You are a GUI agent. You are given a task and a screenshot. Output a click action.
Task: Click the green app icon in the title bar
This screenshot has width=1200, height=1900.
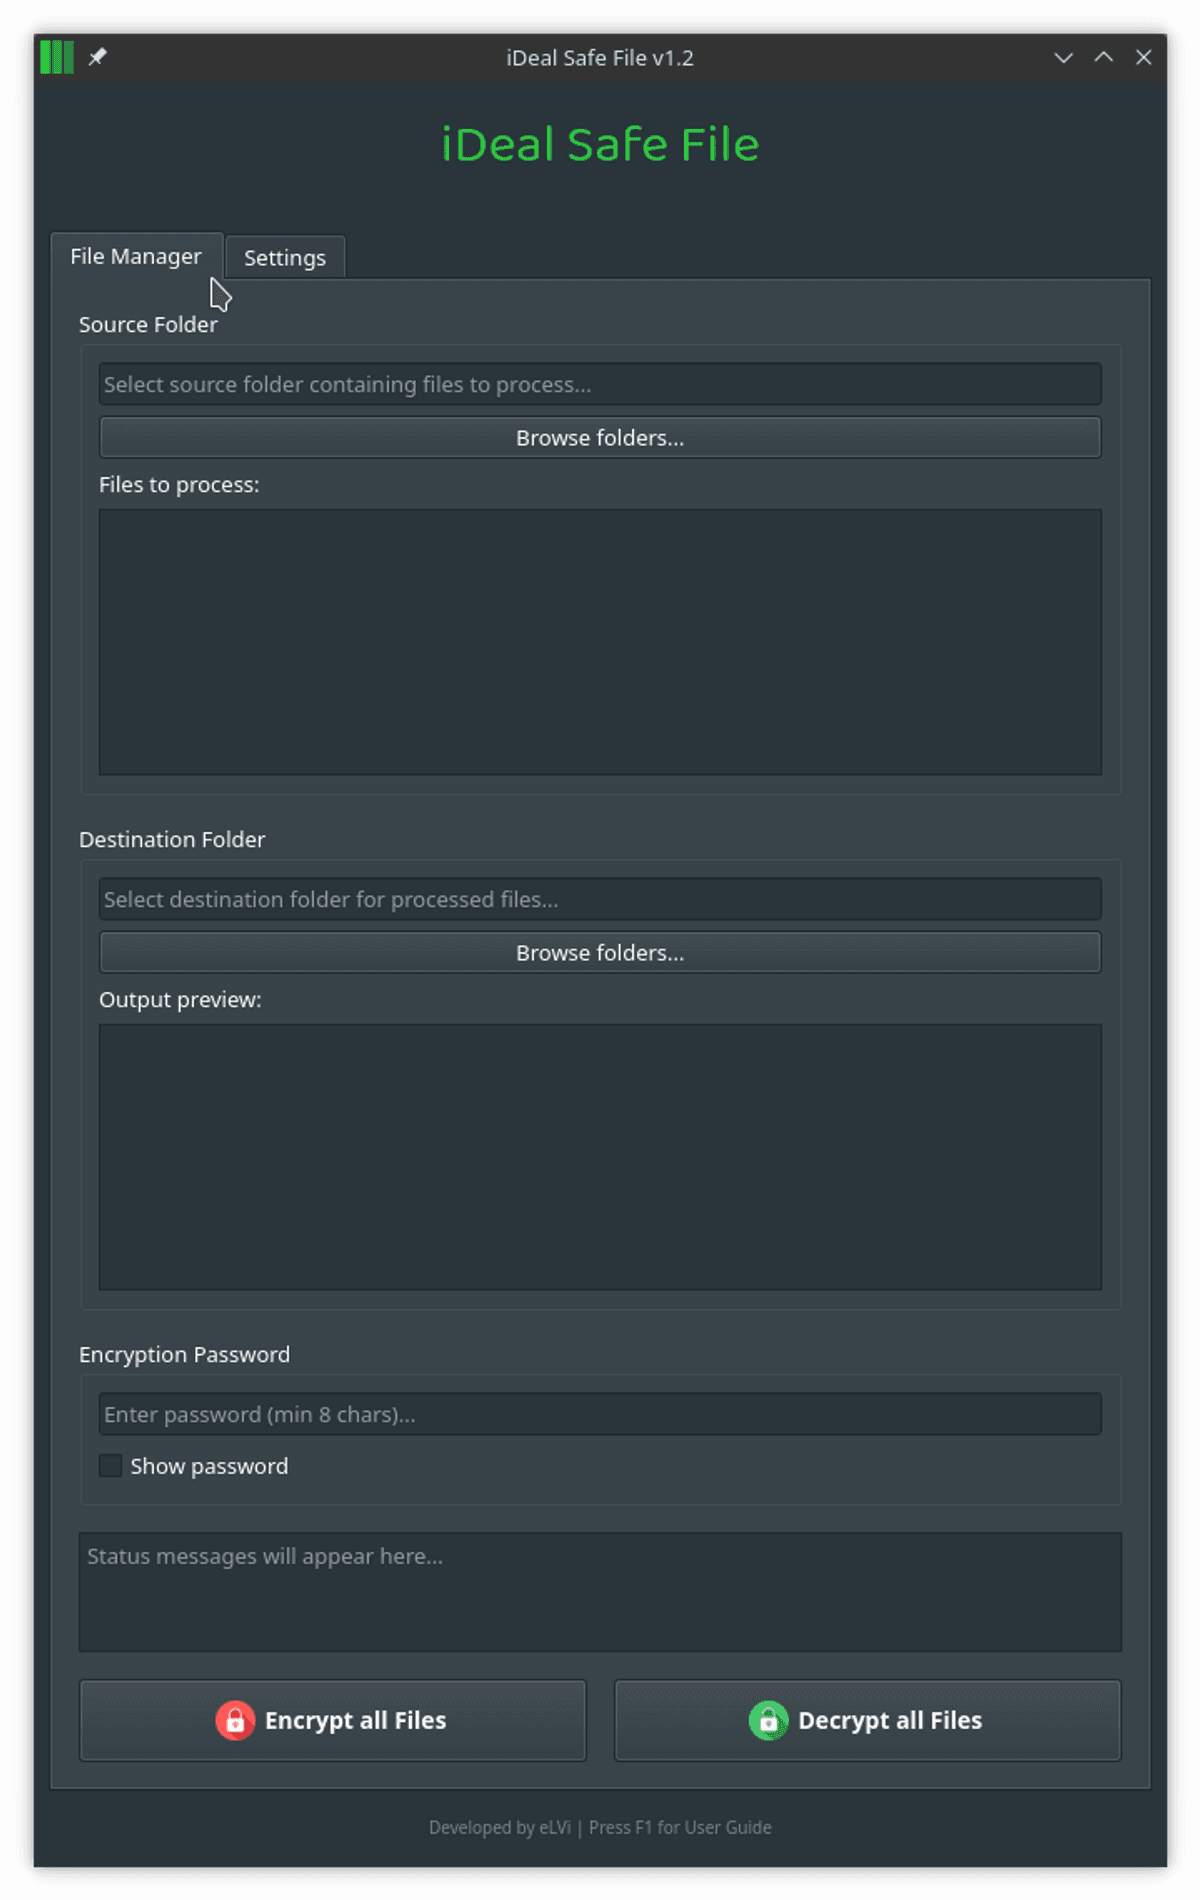pyautogui.click(x=57, y=57)
